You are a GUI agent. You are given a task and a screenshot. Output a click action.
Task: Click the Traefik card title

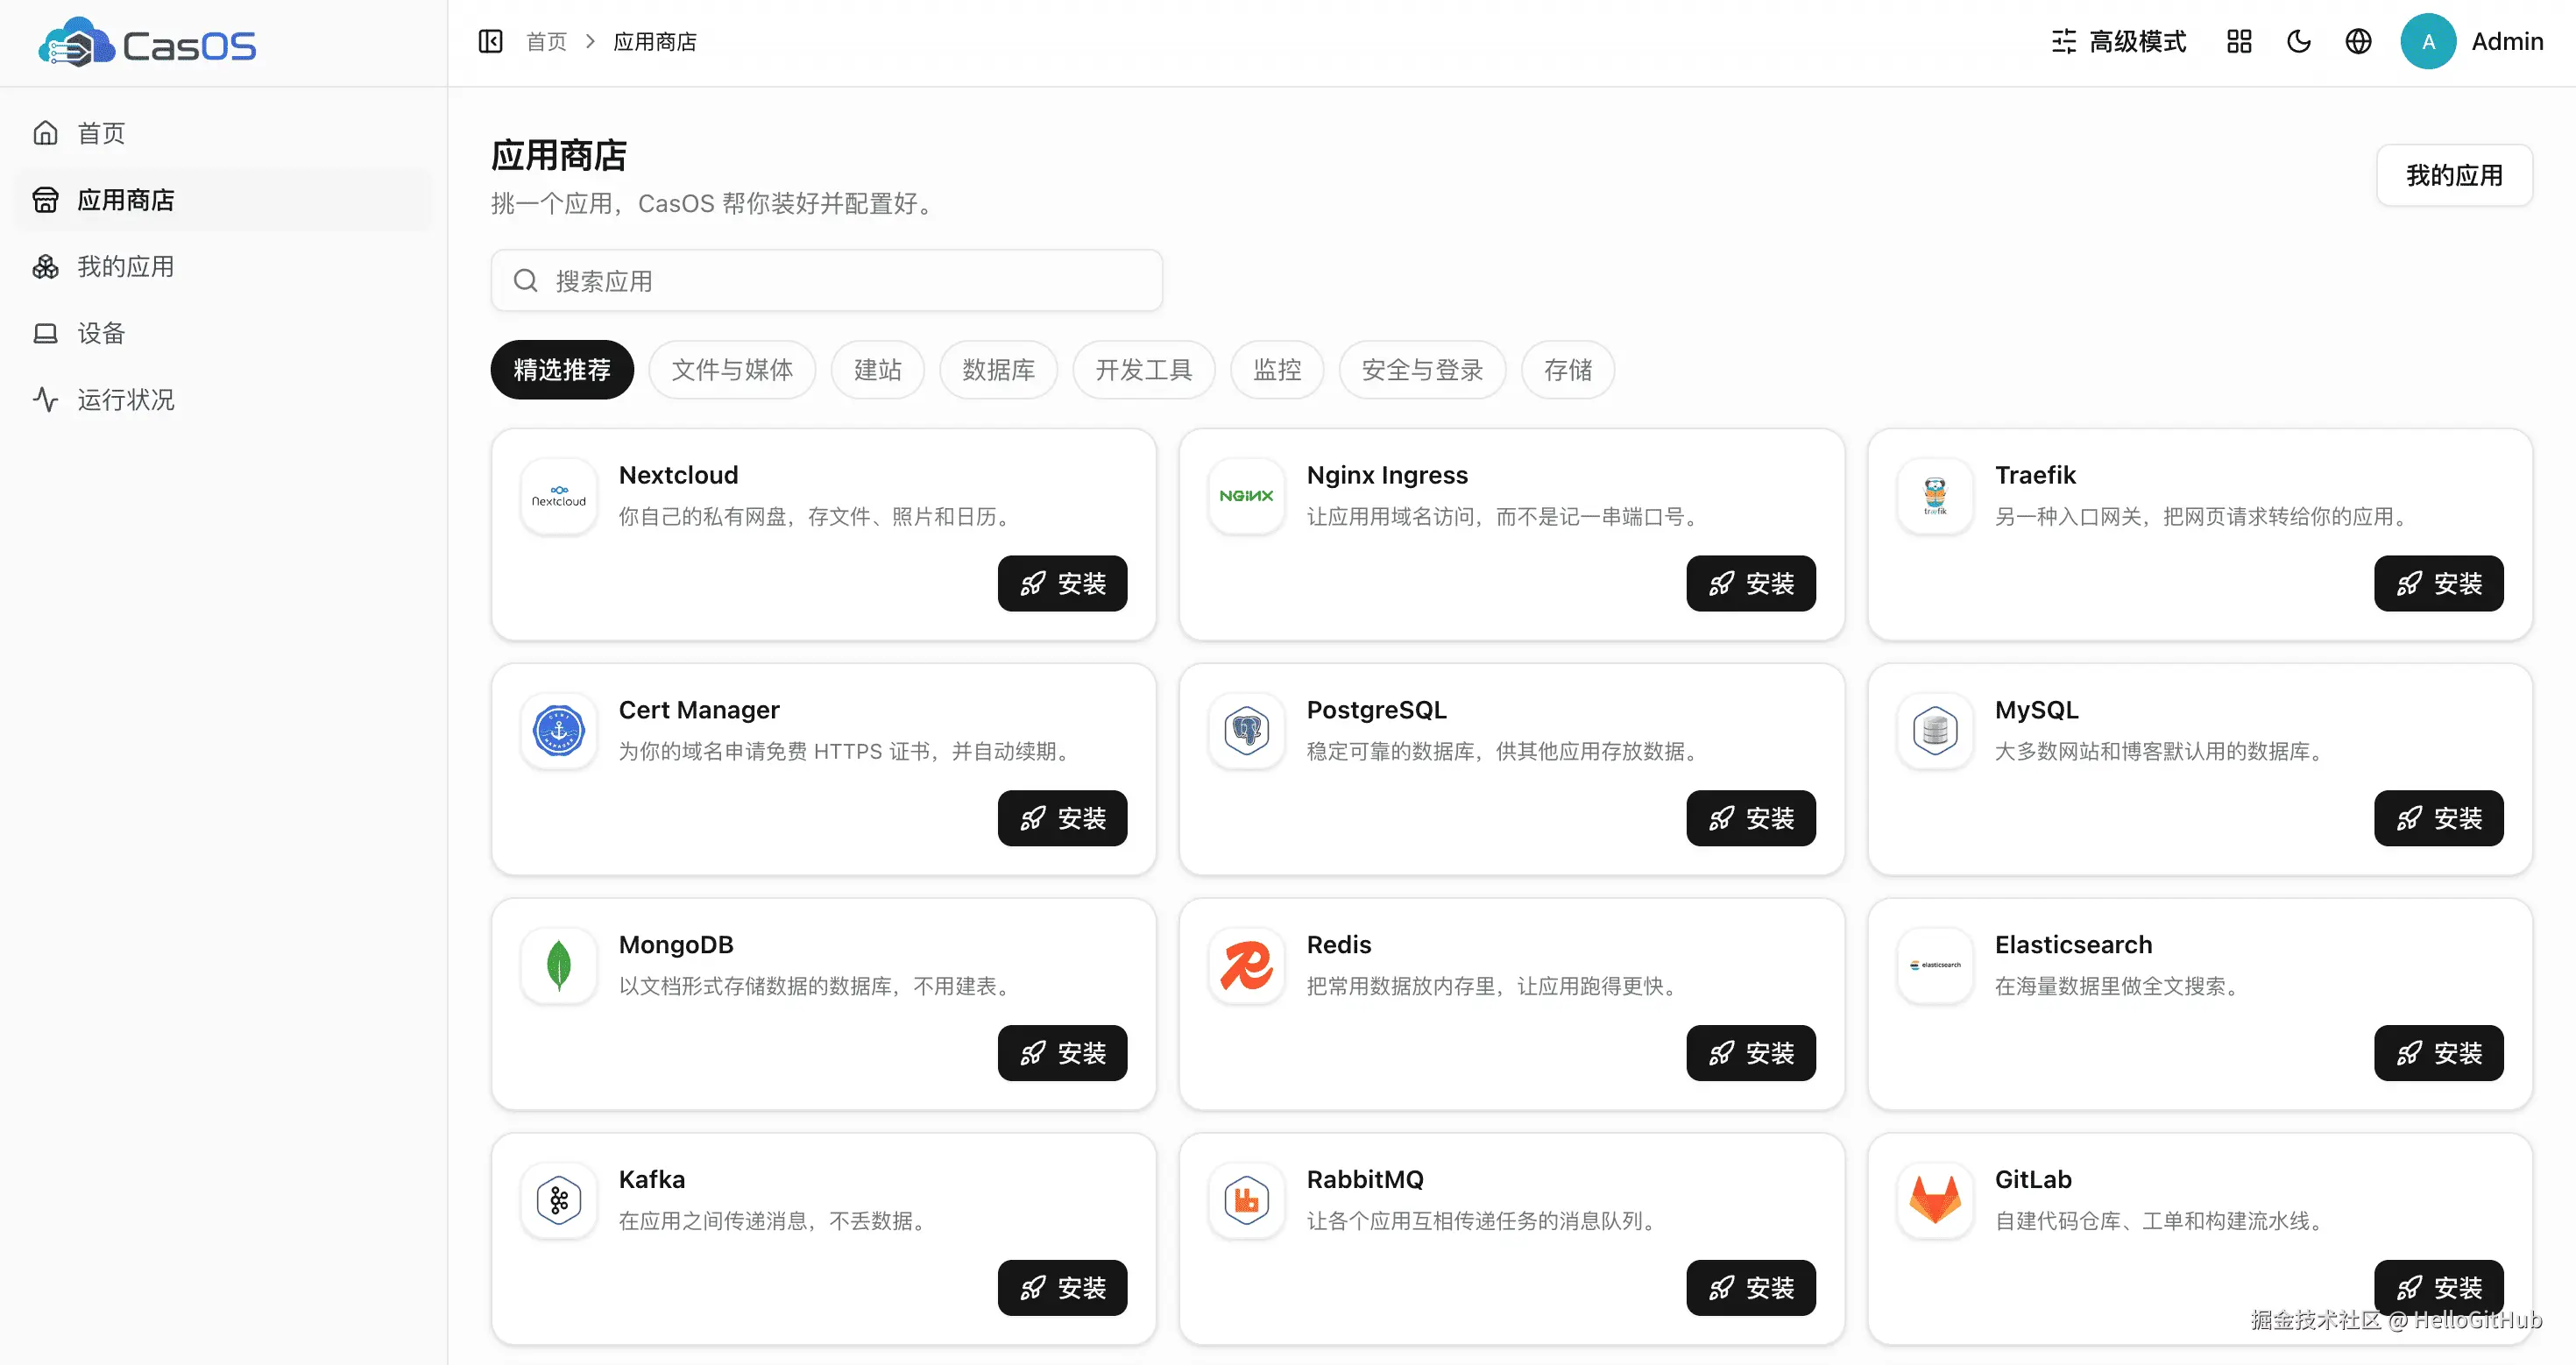point(2035,475)
